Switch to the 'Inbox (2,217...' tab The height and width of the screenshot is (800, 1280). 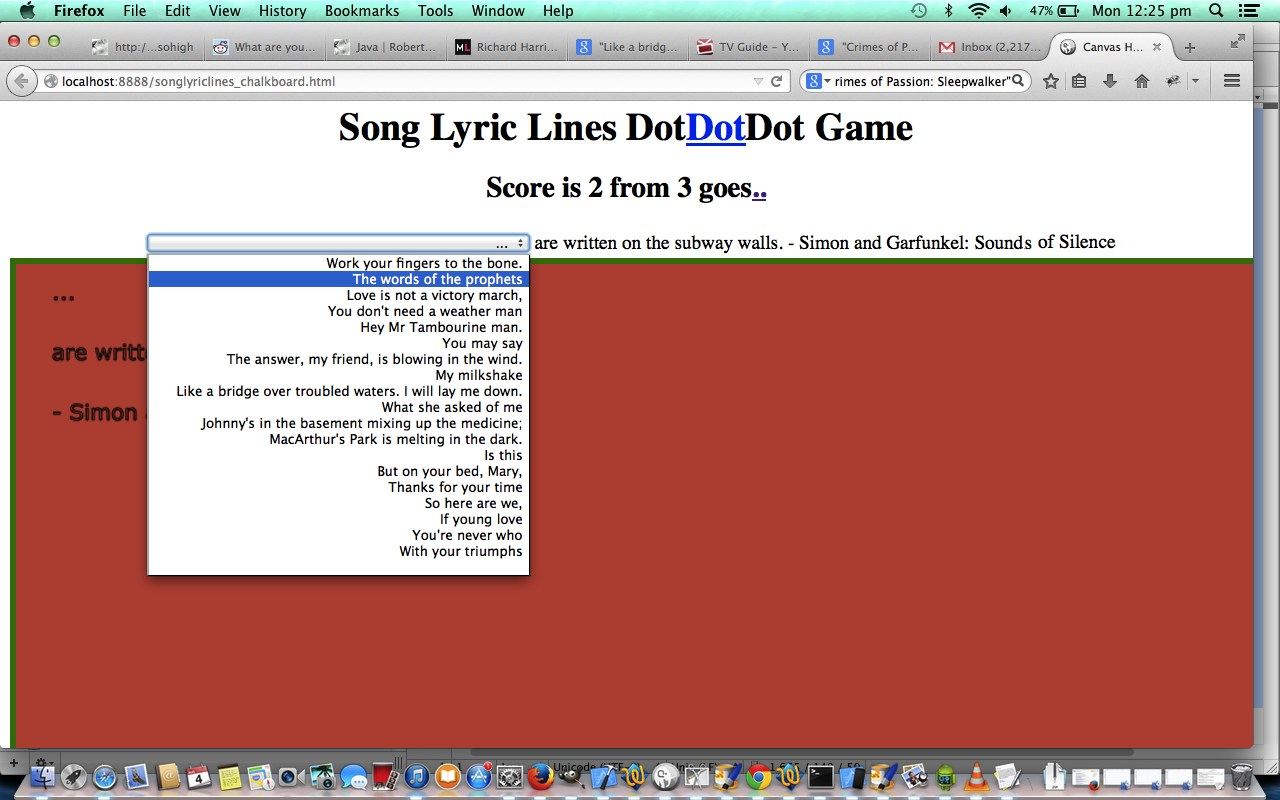tap(990, 47)
